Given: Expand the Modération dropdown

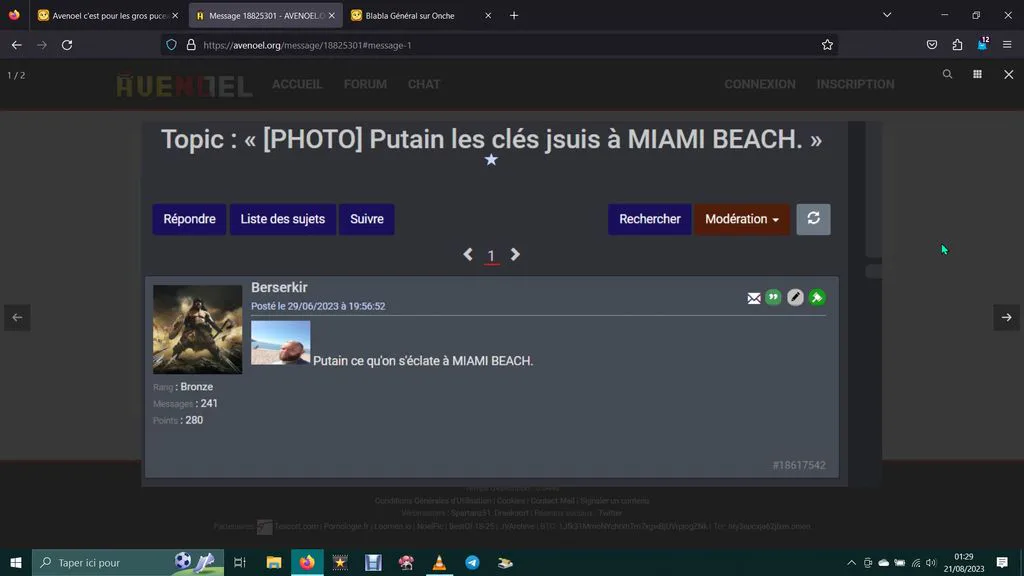Looking at the screenshot, I should pos(741,219).
